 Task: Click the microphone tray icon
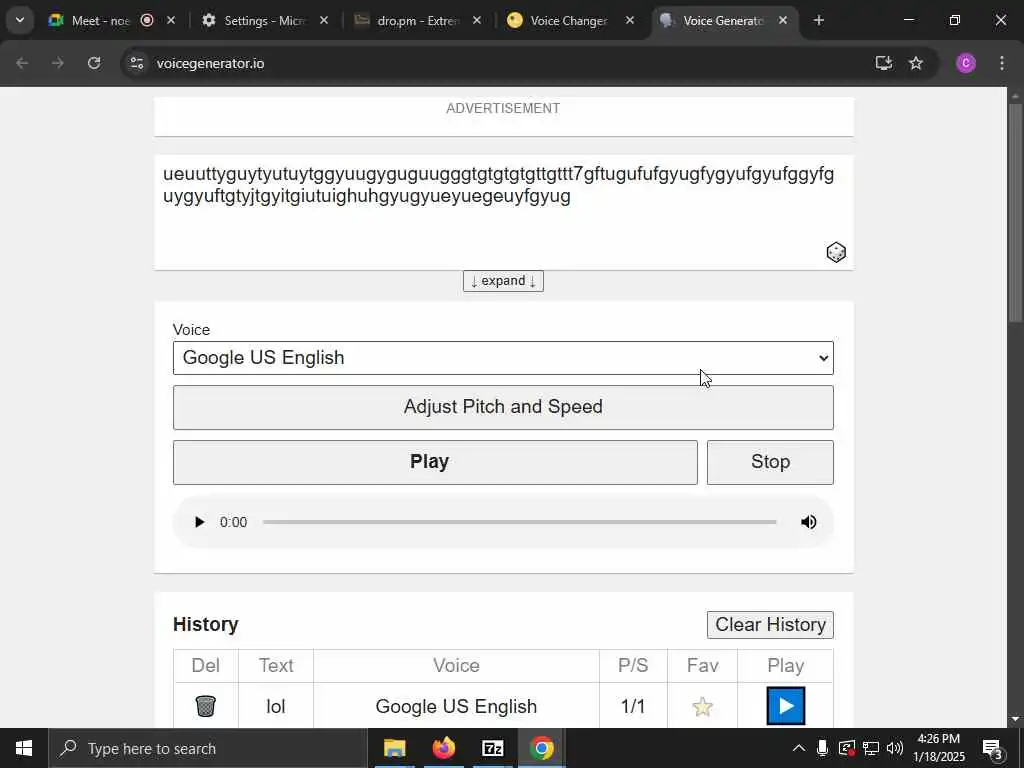pyautogui.click(x=822, y=748)
